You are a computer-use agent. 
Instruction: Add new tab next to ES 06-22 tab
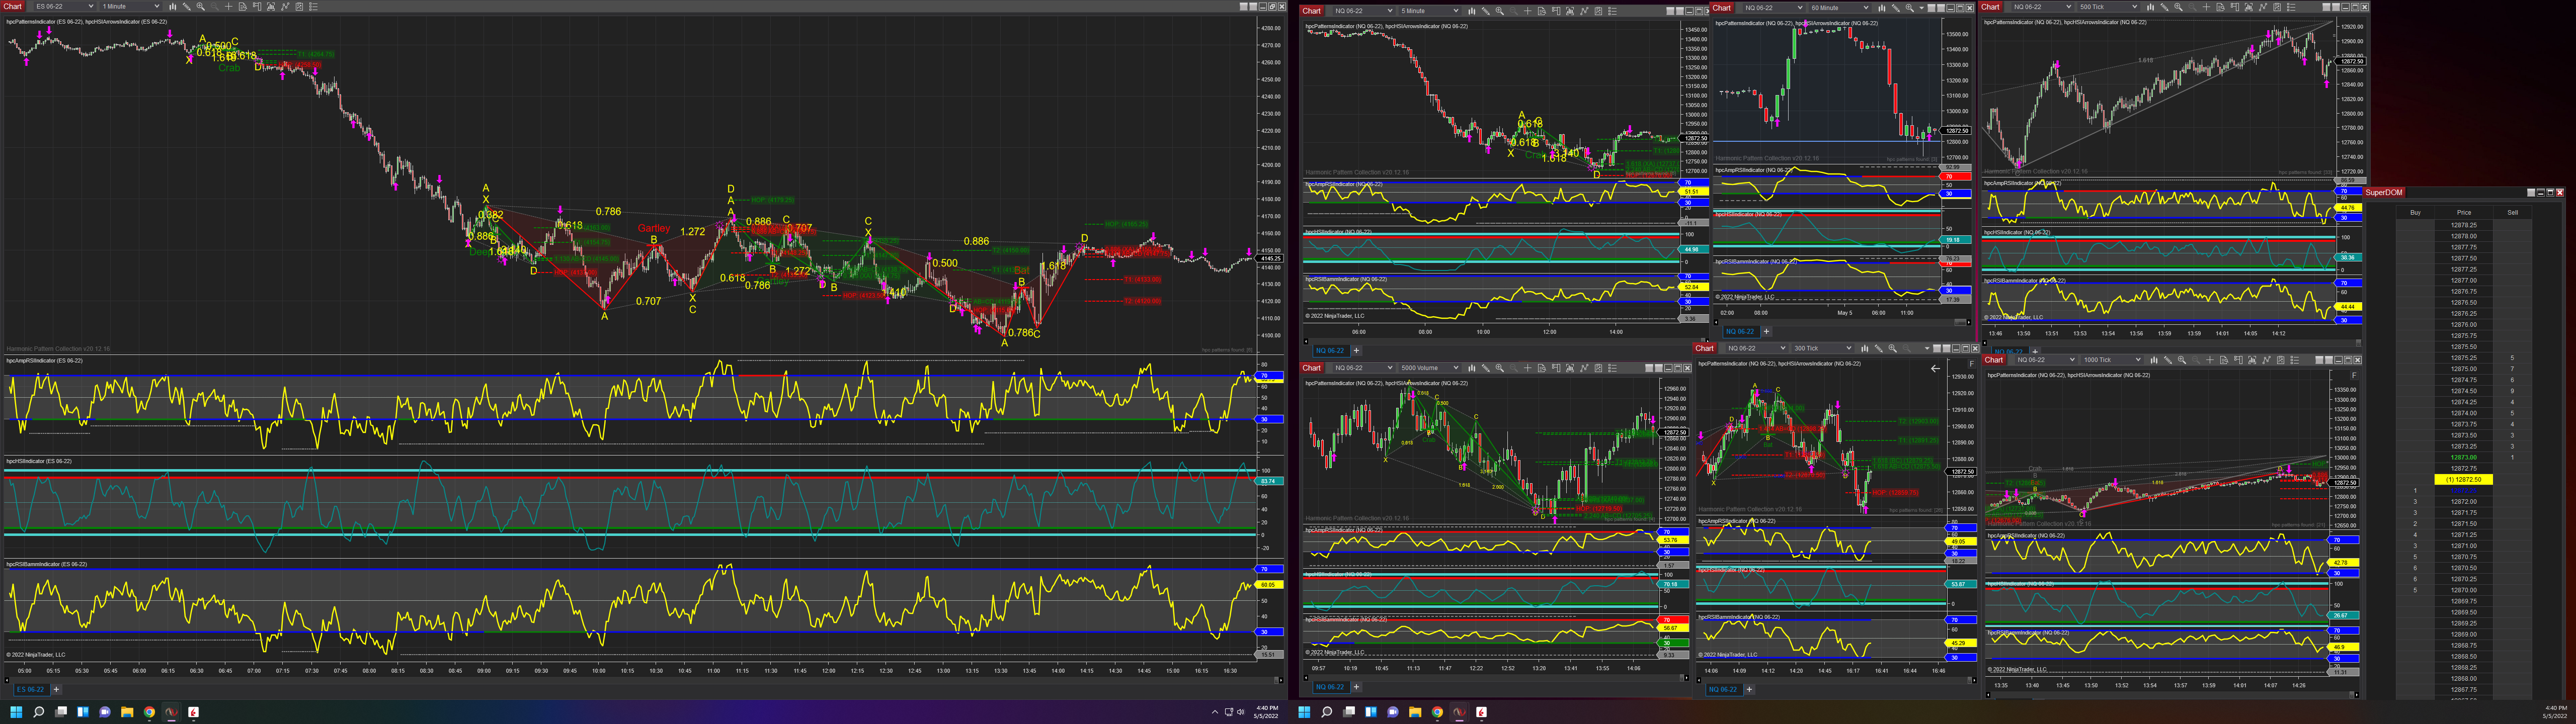[x=56, y=689]
